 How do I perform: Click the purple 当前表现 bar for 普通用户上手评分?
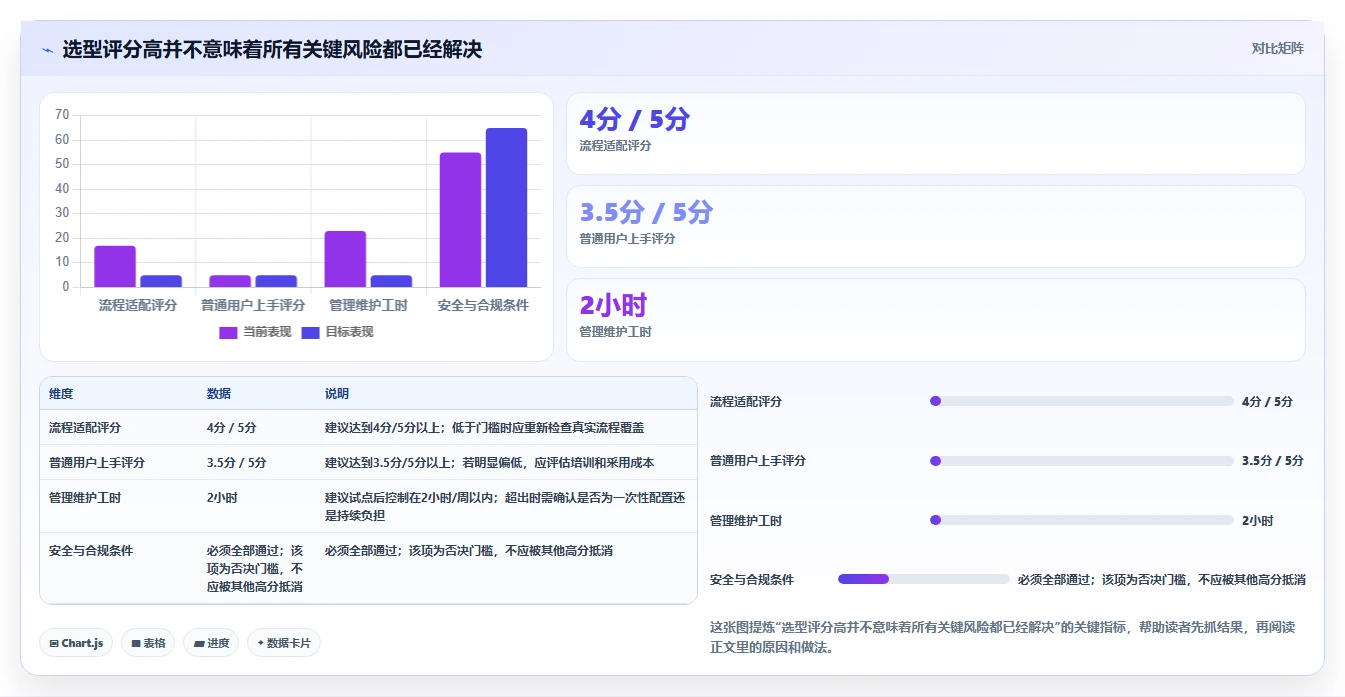(x=230, y=281)
